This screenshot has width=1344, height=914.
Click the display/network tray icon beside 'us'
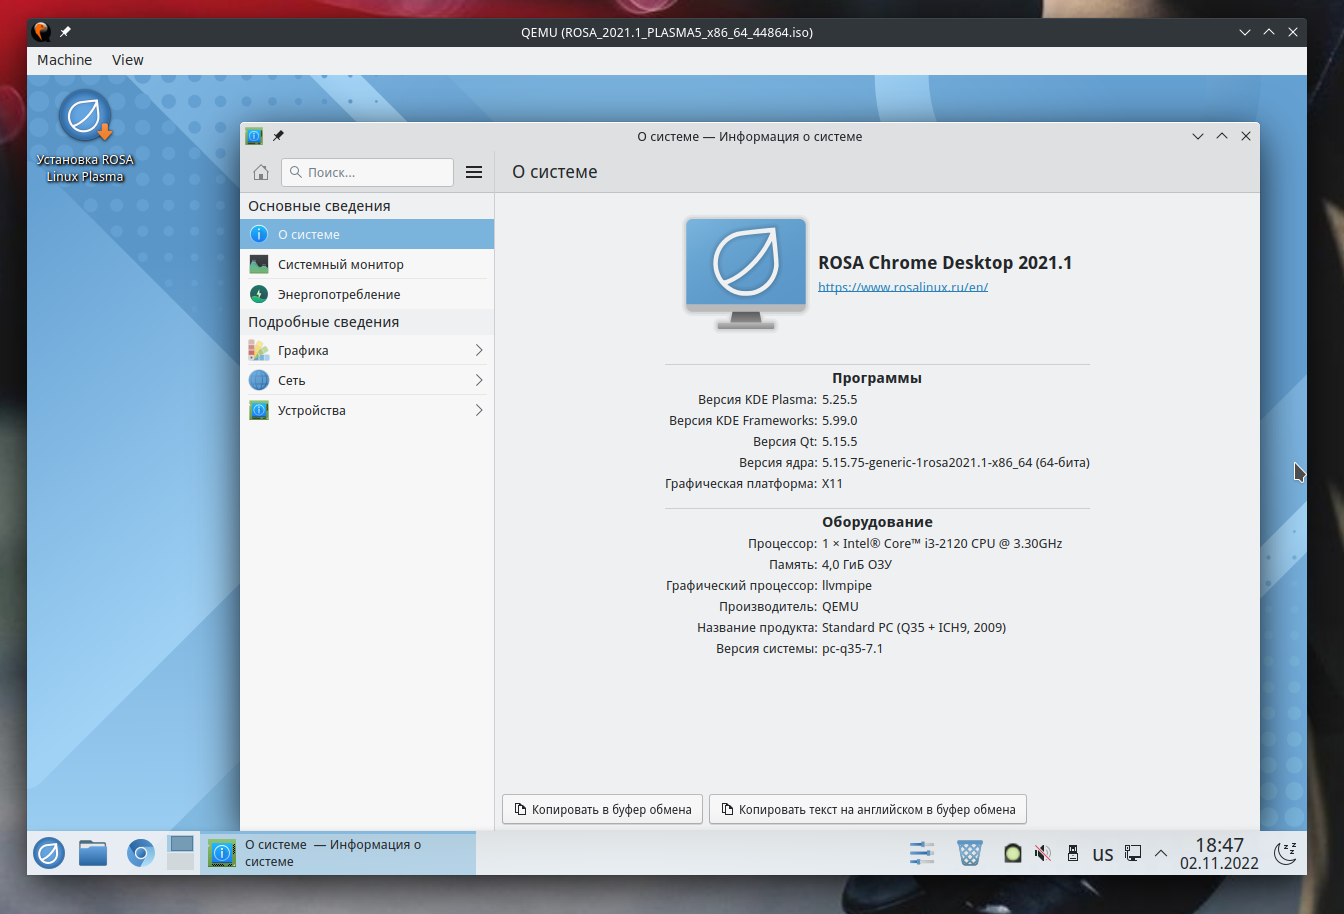pos(1133,853)
